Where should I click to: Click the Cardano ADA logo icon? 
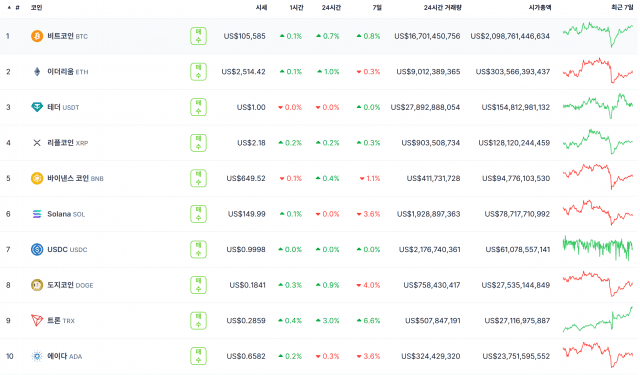click(37, 356)
